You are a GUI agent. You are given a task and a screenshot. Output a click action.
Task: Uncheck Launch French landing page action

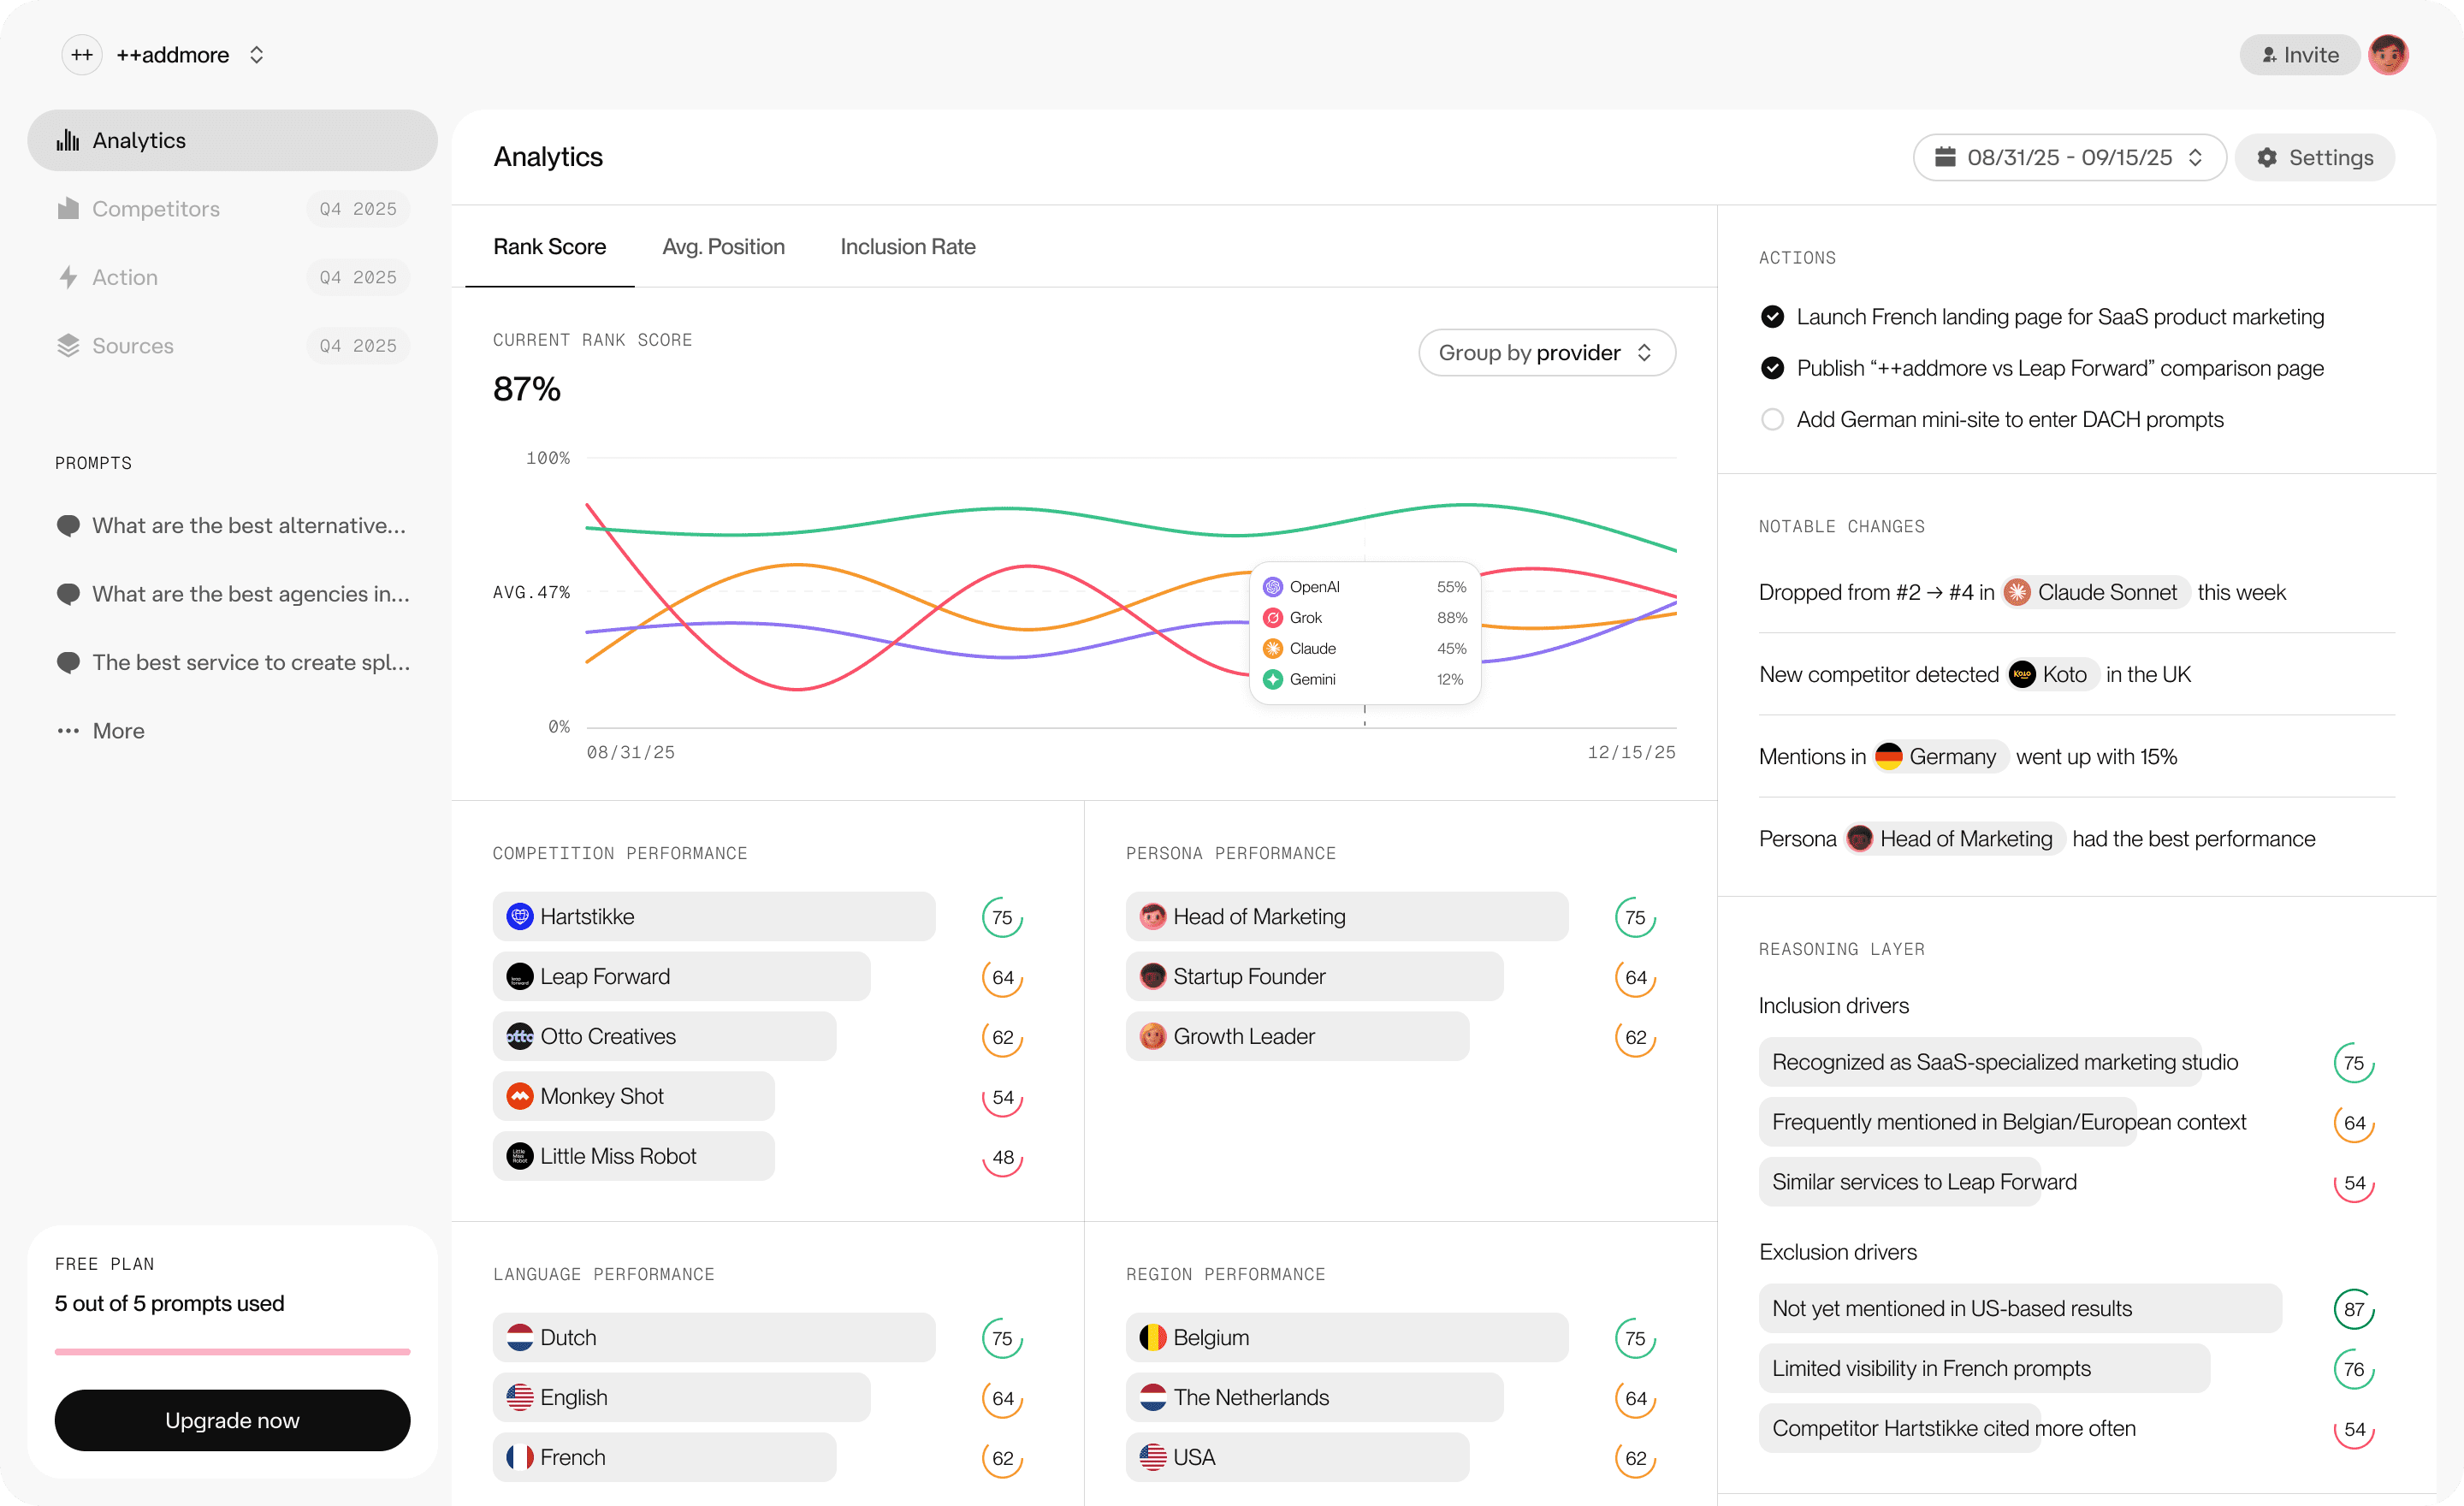pyautogui.click(x=1772, y=317)
